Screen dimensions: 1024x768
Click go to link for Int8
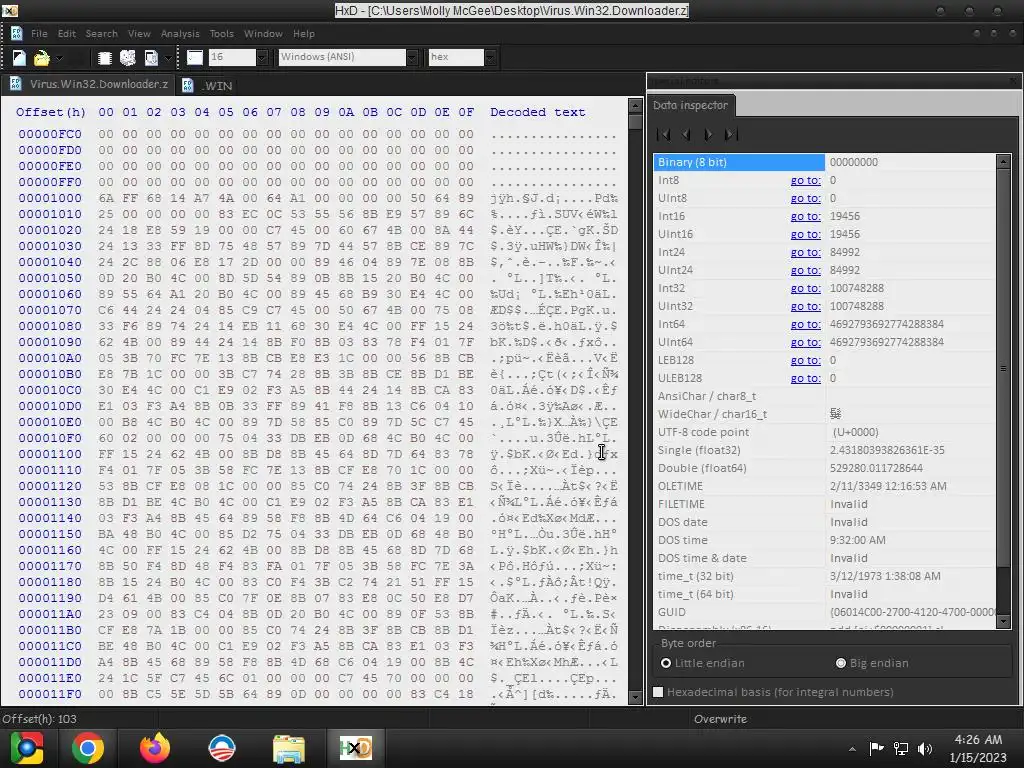coord(805,180)
